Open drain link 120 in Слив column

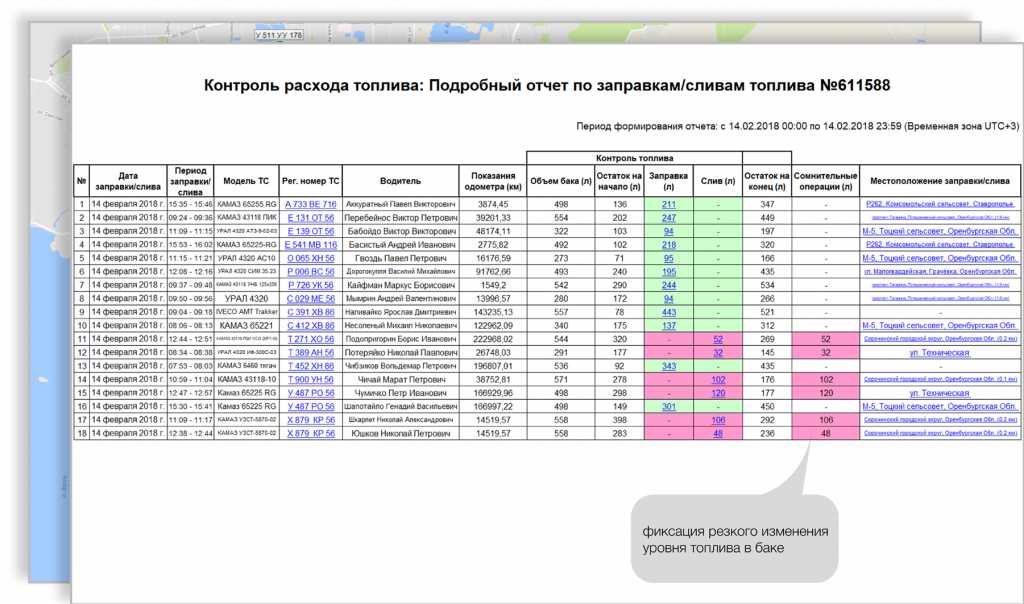718,393
